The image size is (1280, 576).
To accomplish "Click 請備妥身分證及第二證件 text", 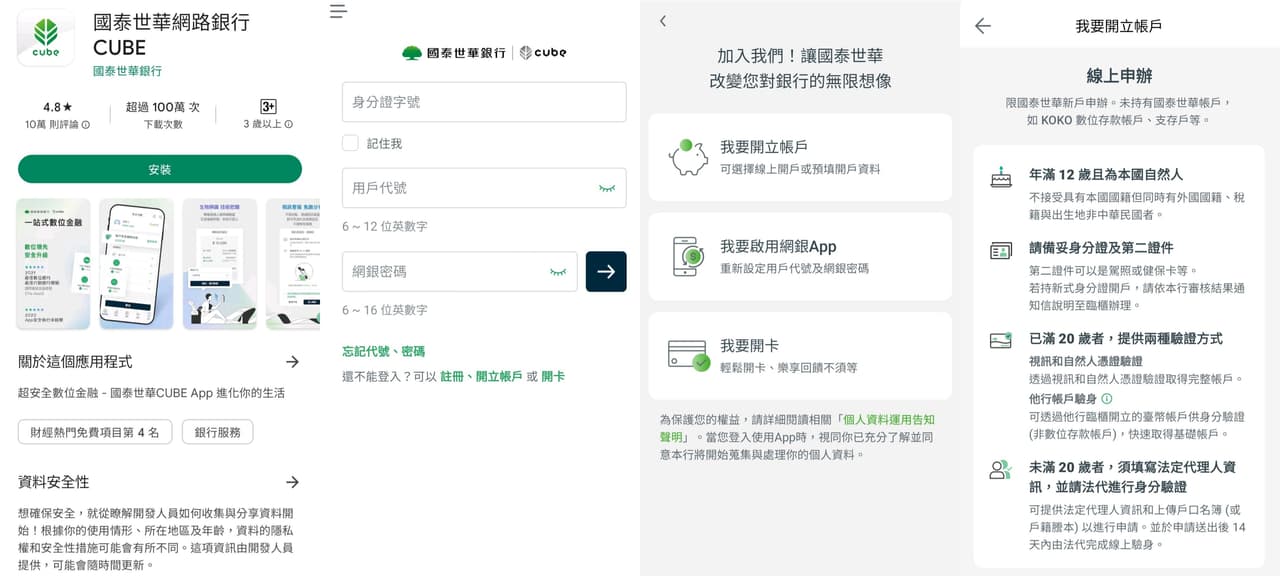I will [1101, 248].
